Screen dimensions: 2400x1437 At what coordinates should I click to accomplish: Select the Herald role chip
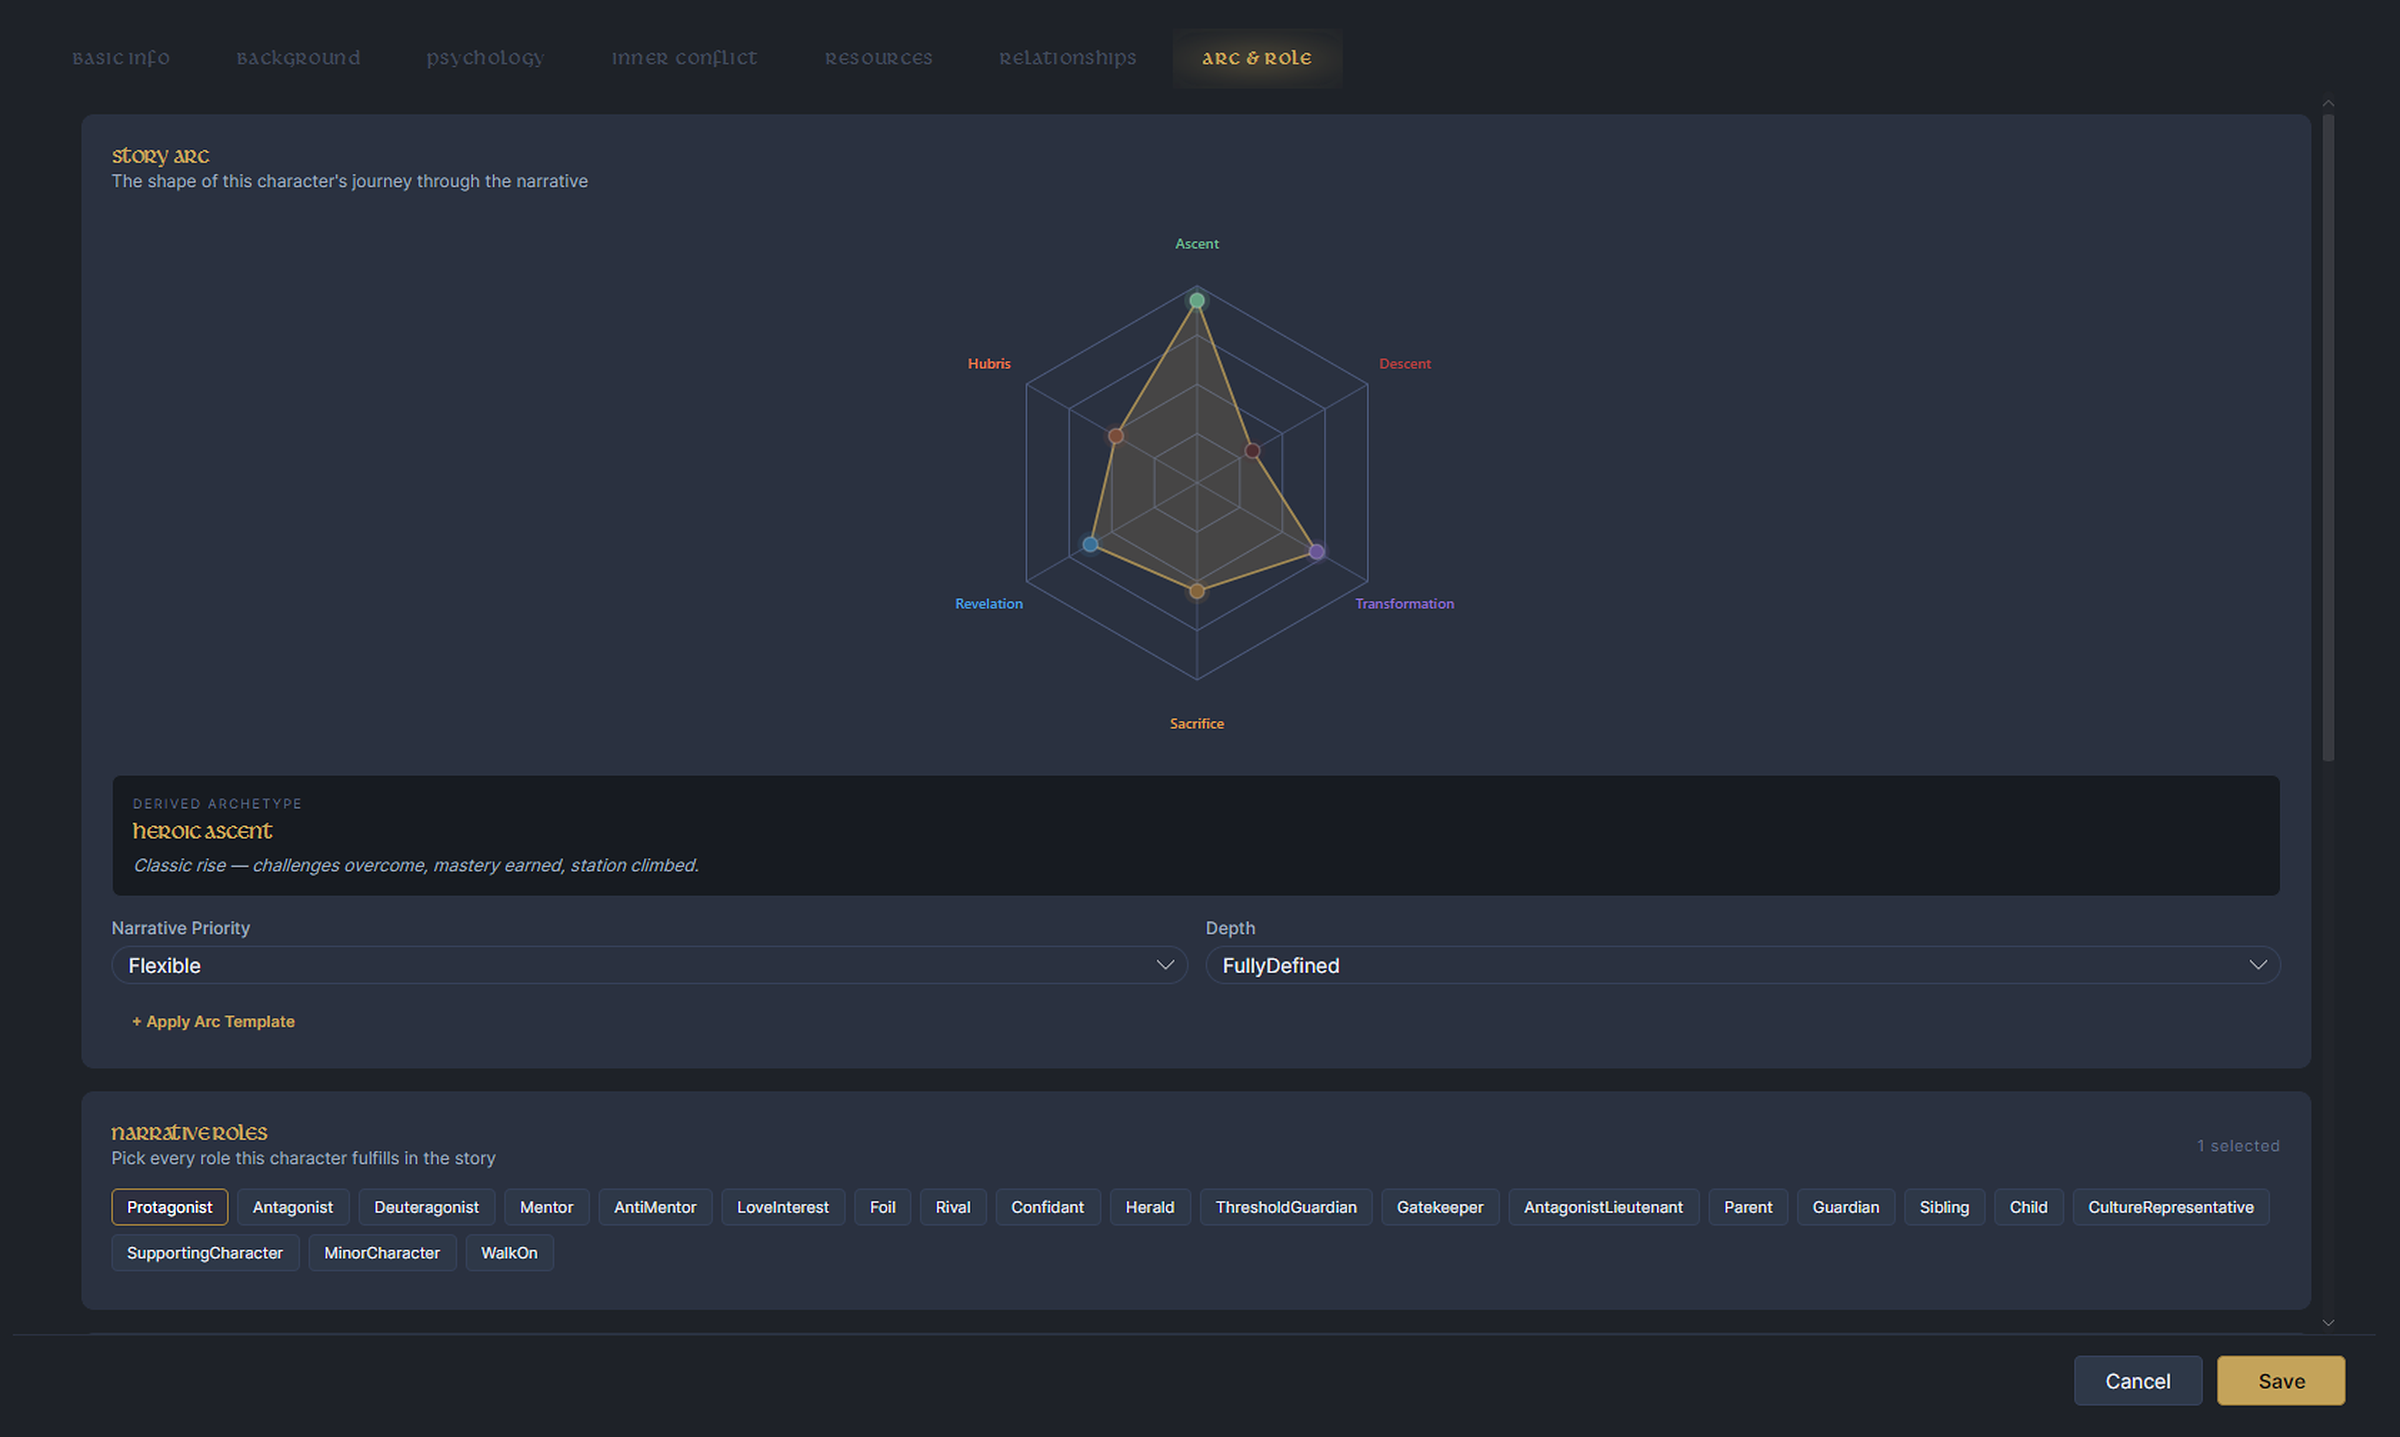1150,1207
